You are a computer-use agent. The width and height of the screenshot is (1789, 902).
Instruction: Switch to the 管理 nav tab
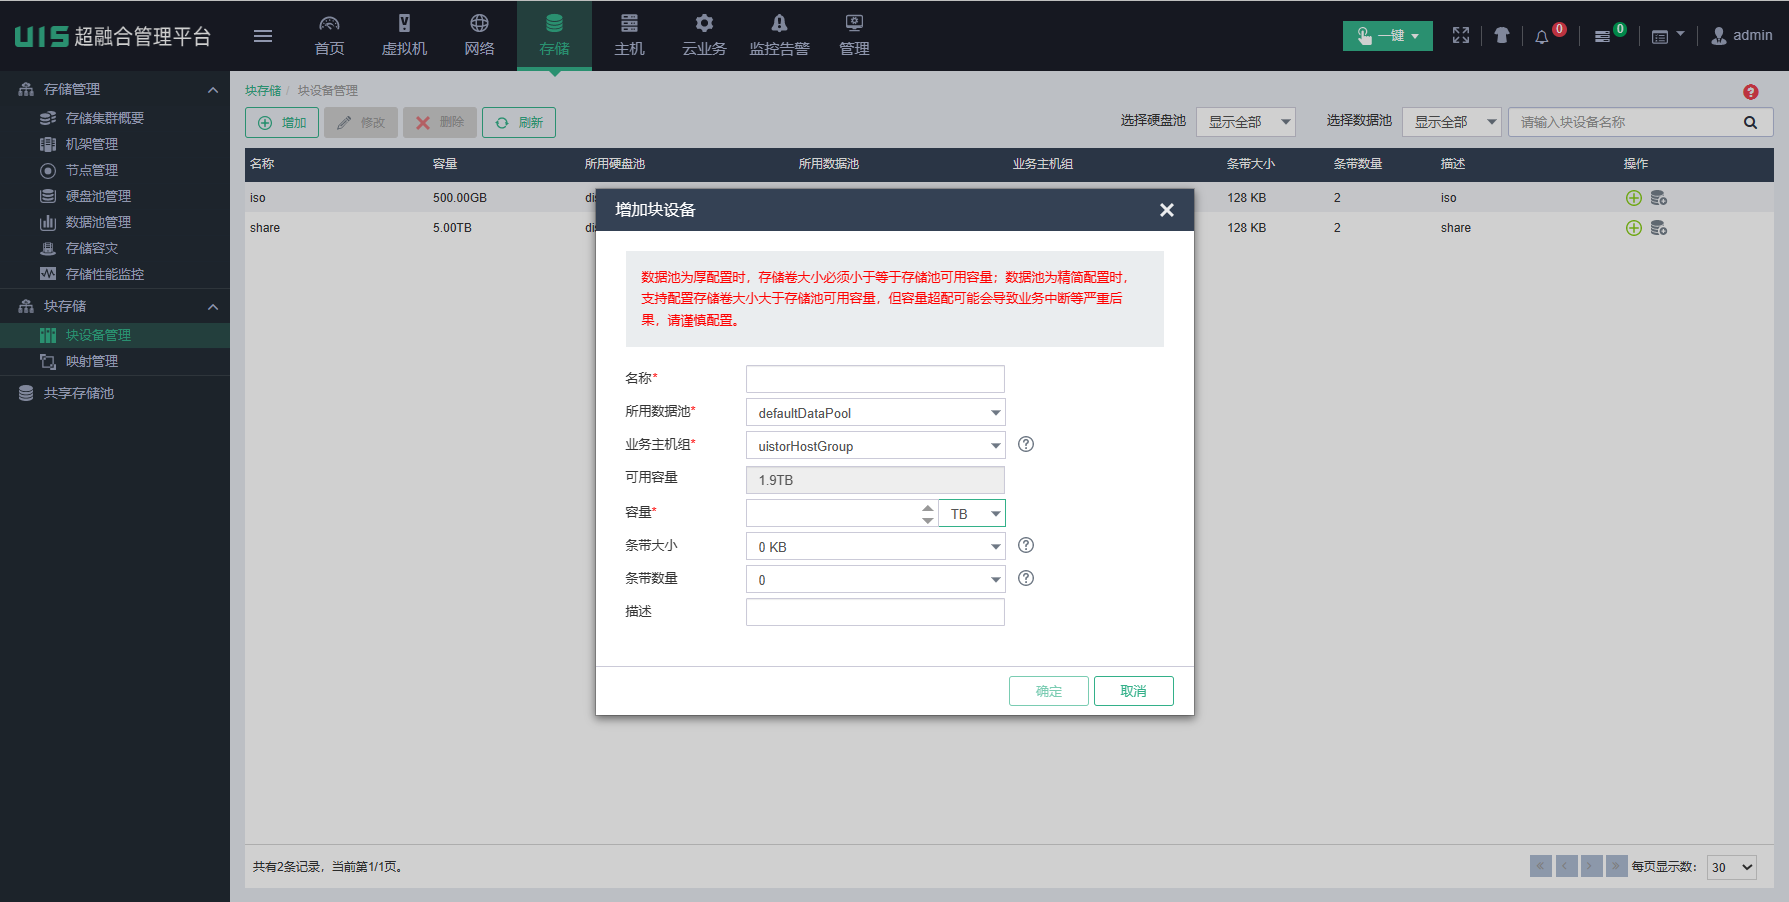[x=854, y=36]
